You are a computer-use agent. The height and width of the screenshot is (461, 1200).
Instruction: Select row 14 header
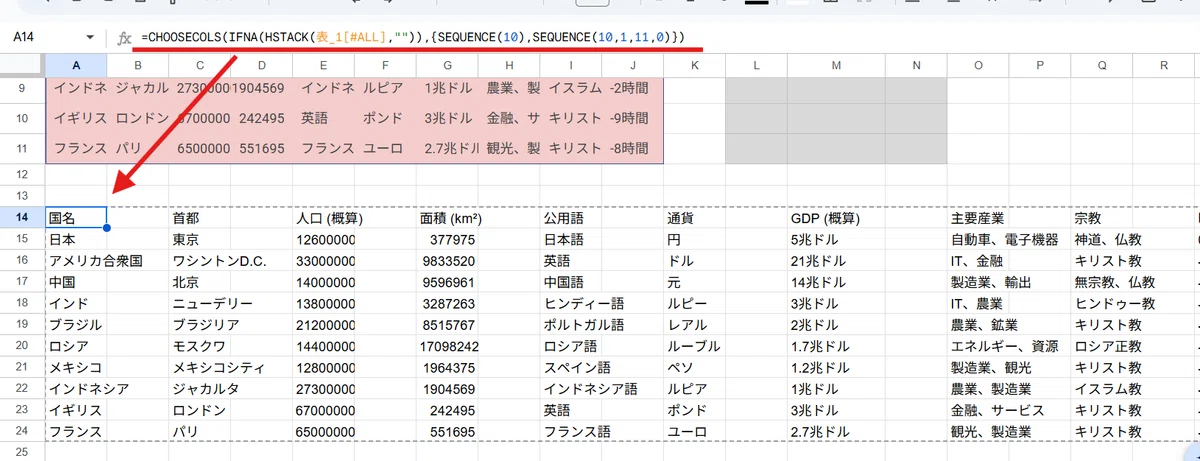[21, 216]
